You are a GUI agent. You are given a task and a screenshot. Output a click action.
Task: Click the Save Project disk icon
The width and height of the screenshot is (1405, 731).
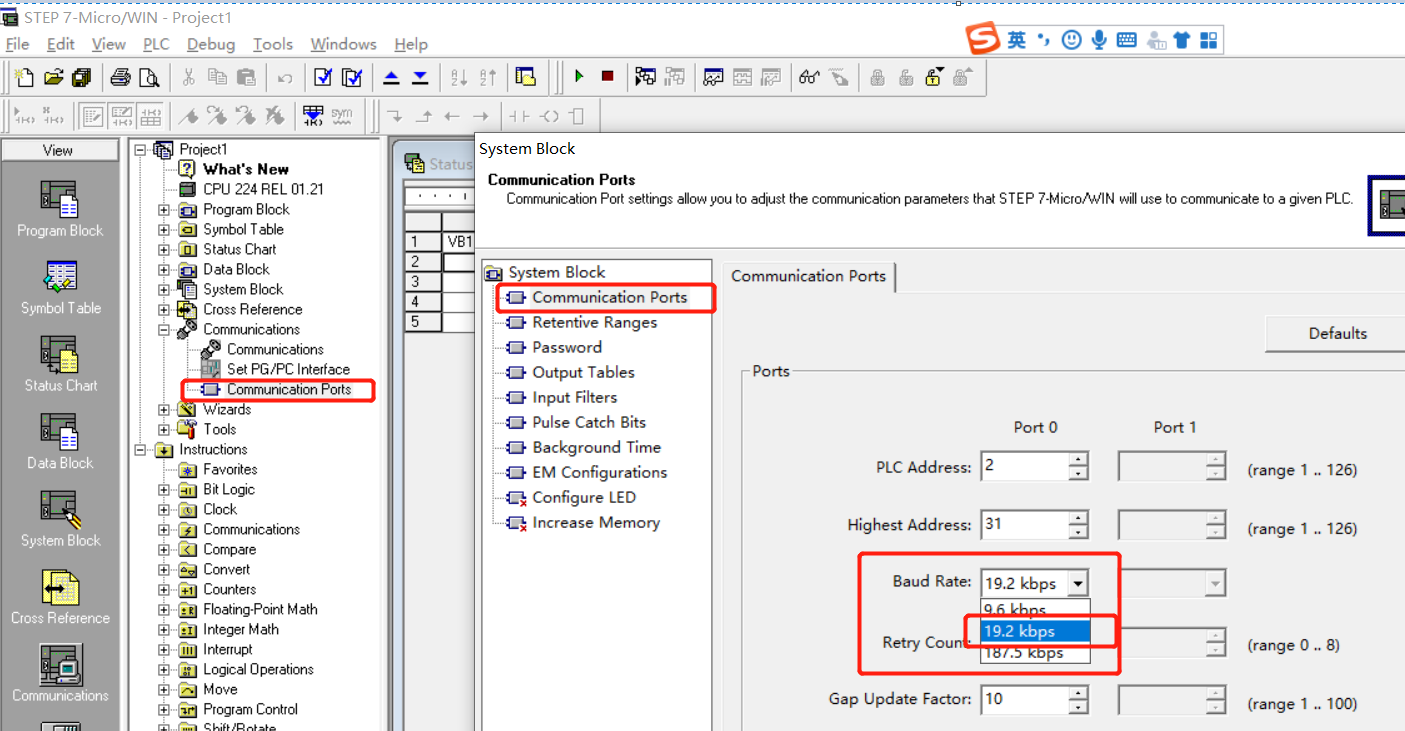tap(82, 77)
